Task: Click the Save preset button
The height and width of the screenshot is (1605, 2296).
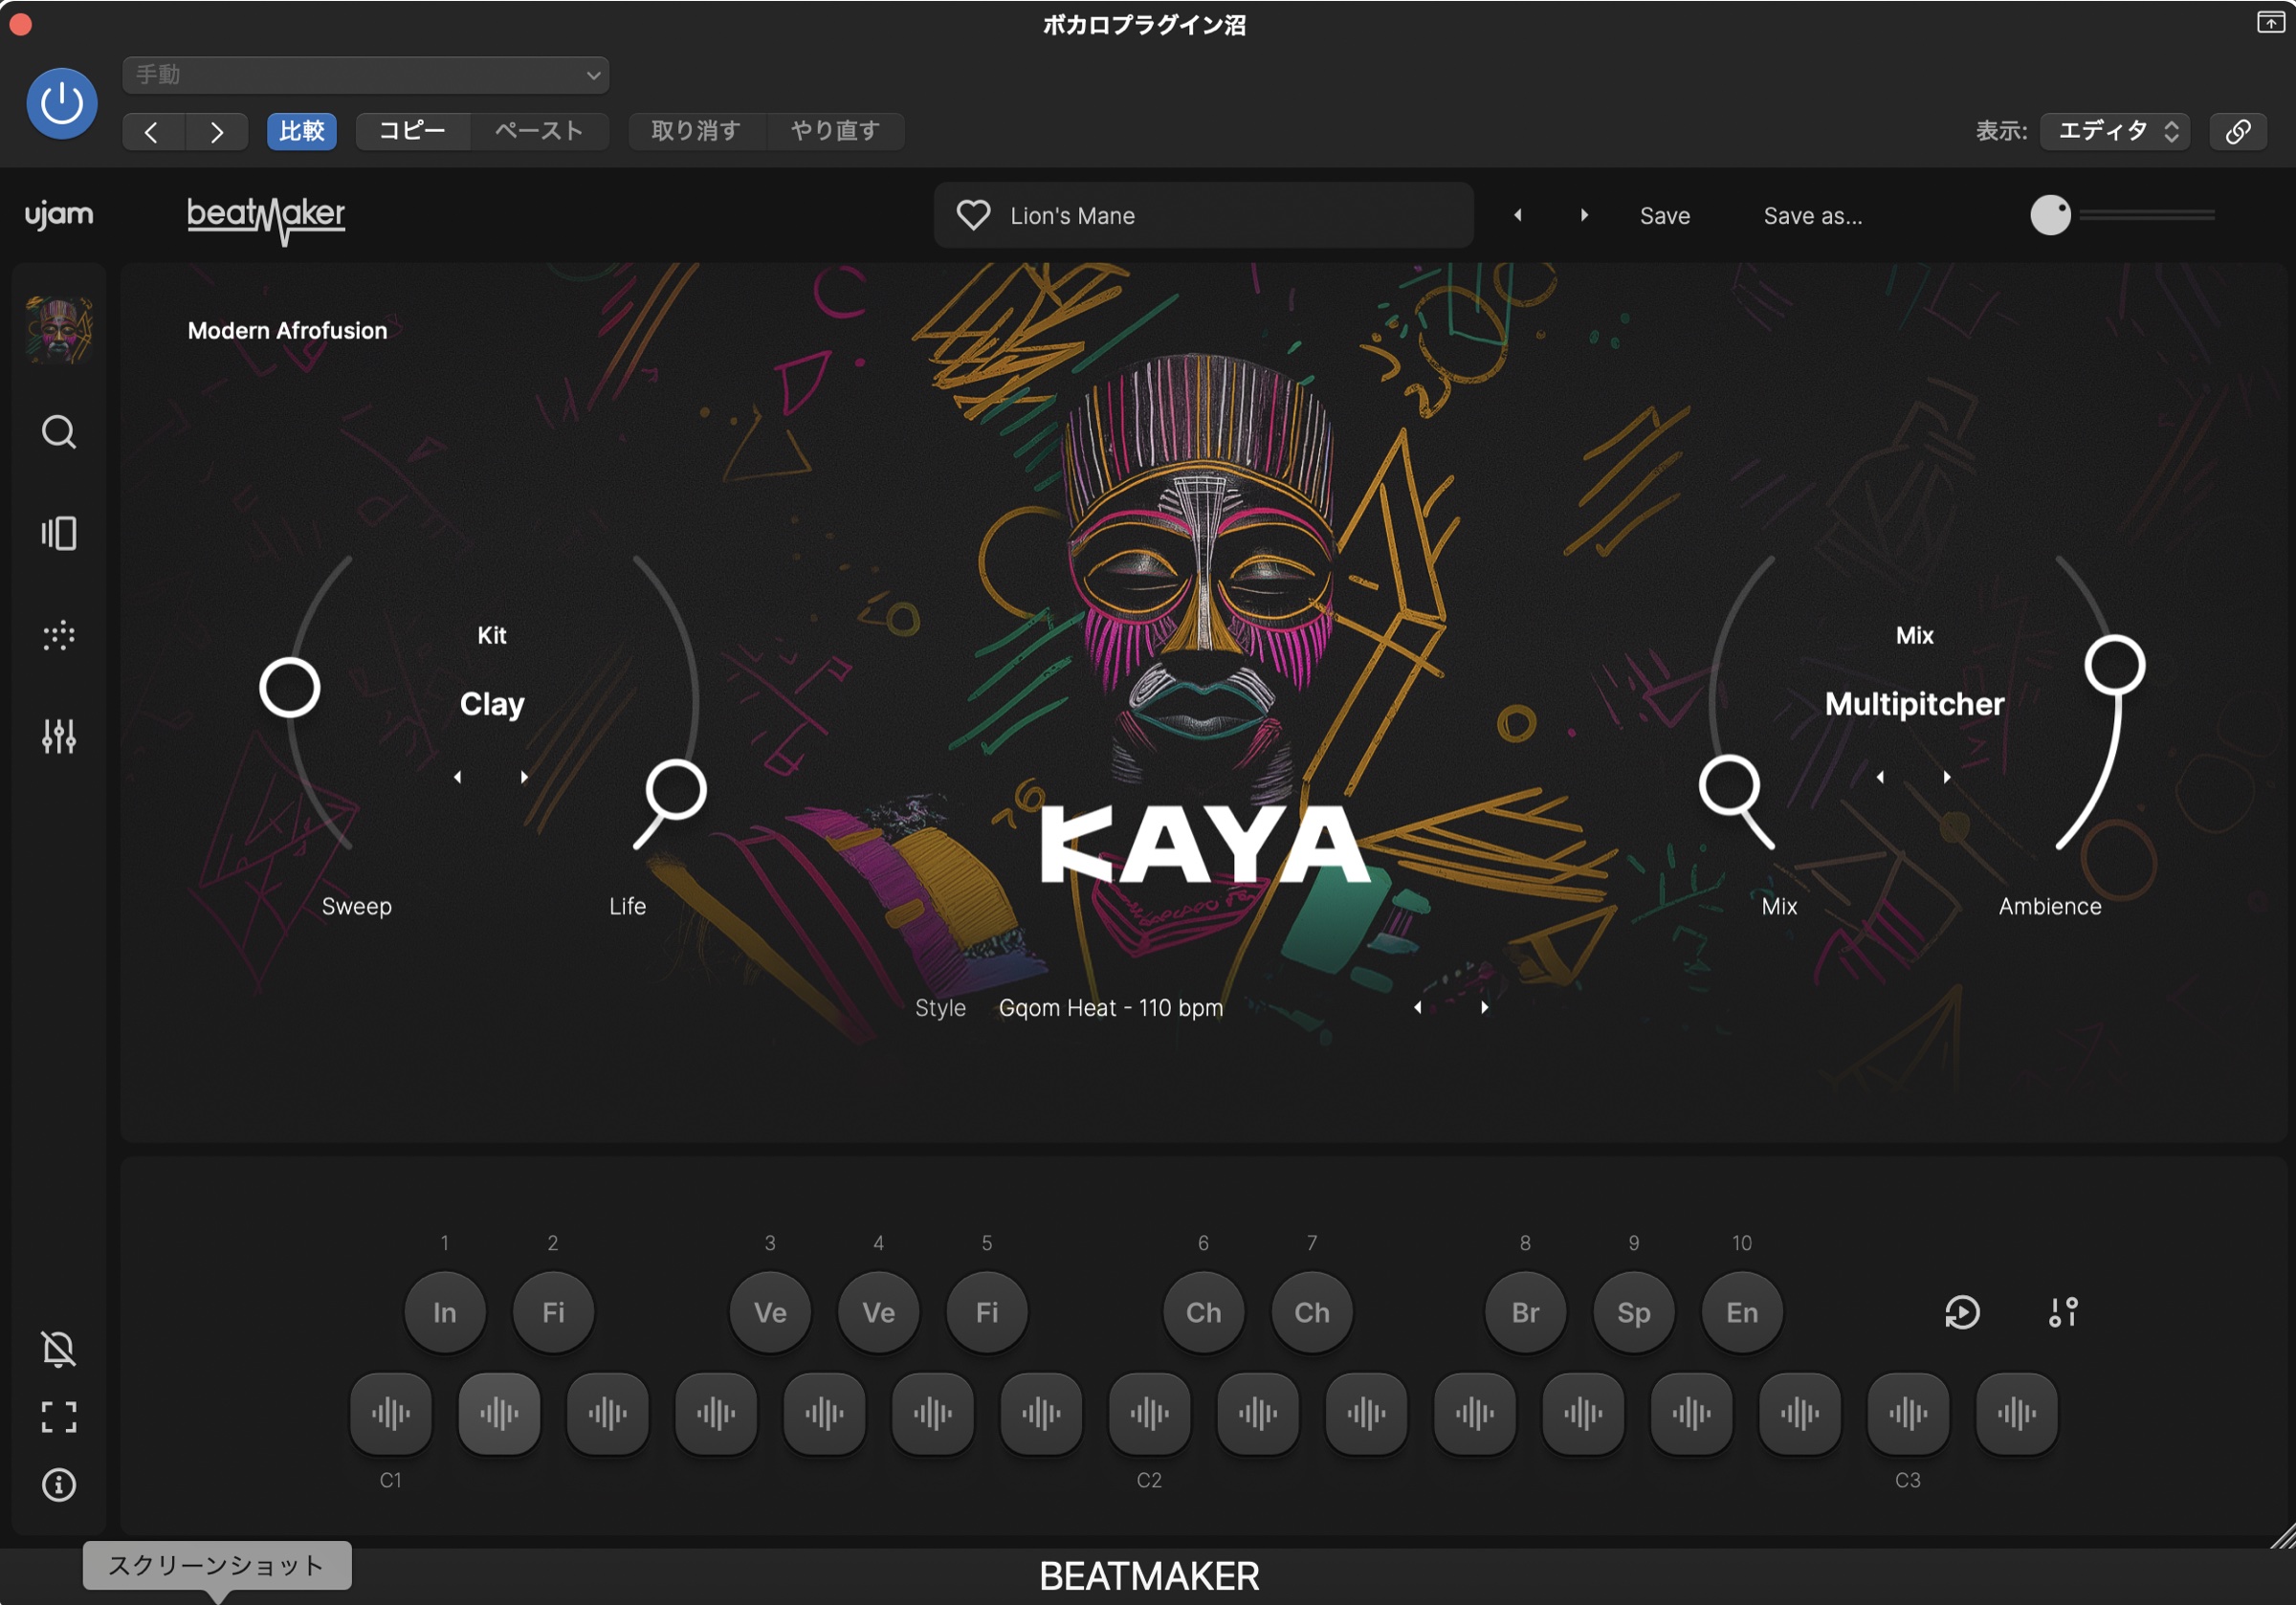Action: 1665,216
